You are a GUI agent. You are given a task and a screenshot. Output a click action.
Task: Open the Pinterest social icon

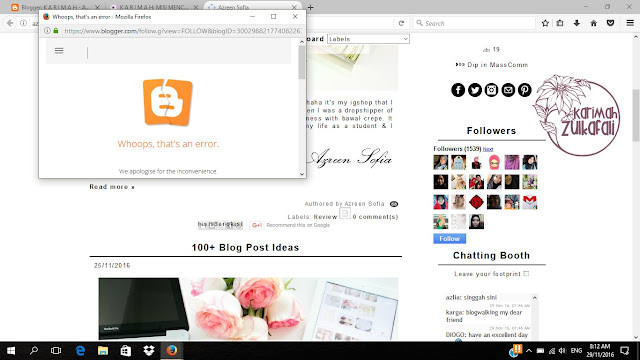[524, 90]
